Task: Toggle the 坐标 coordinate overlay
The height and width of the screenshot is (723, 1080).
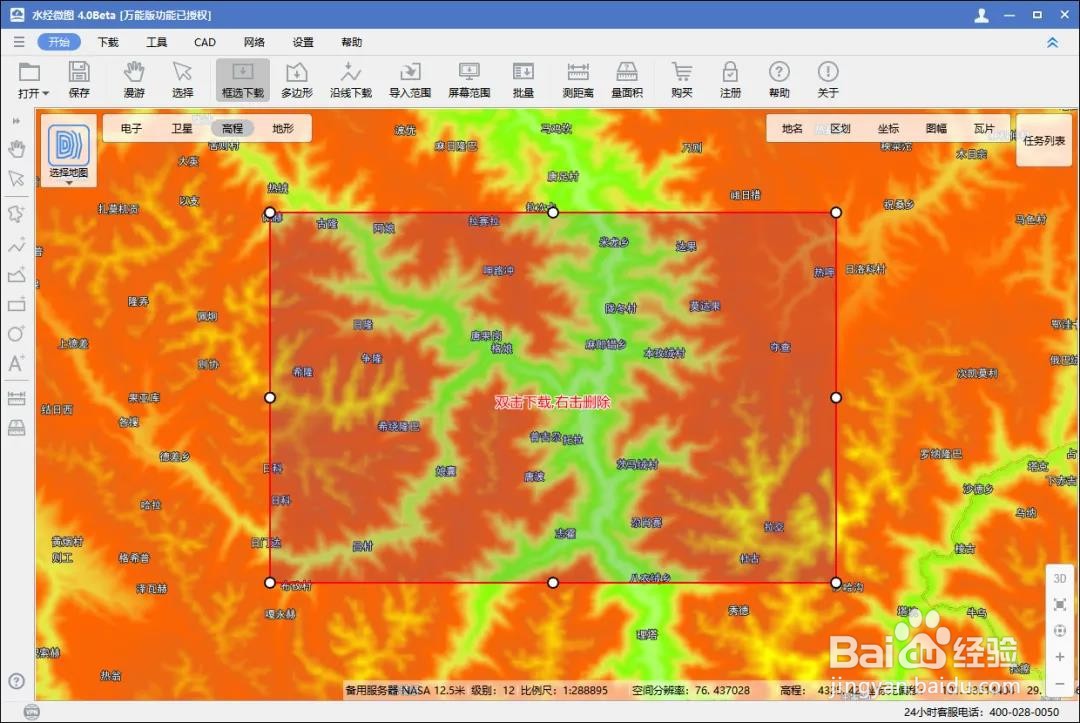Action: click(x=889, y=128)
